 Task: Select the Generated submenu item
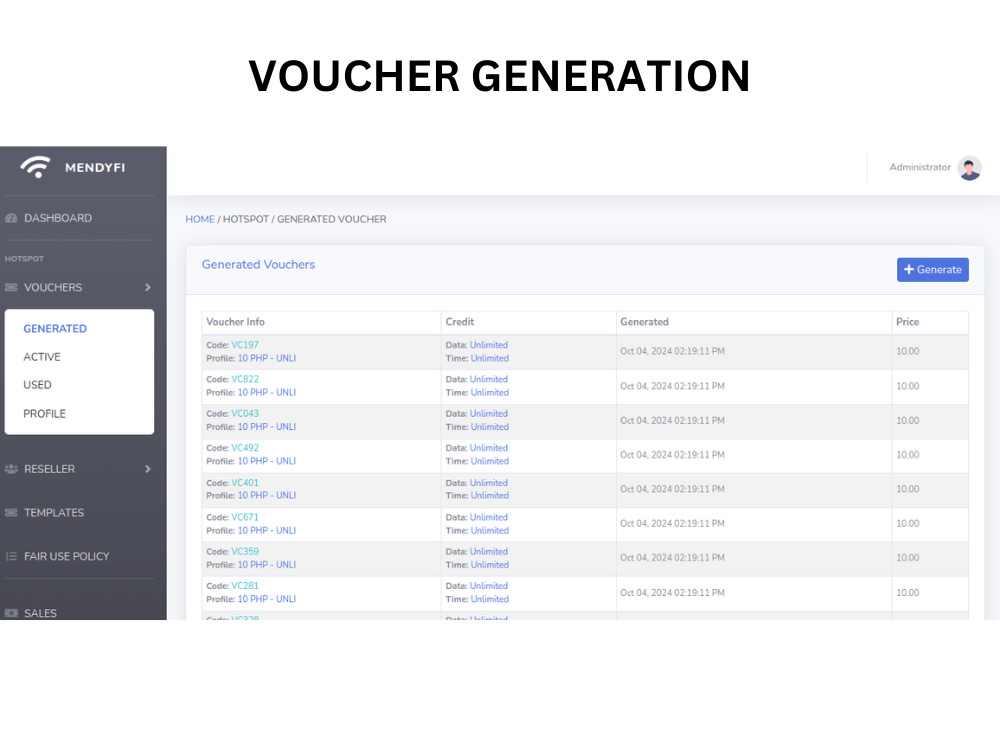55,328
